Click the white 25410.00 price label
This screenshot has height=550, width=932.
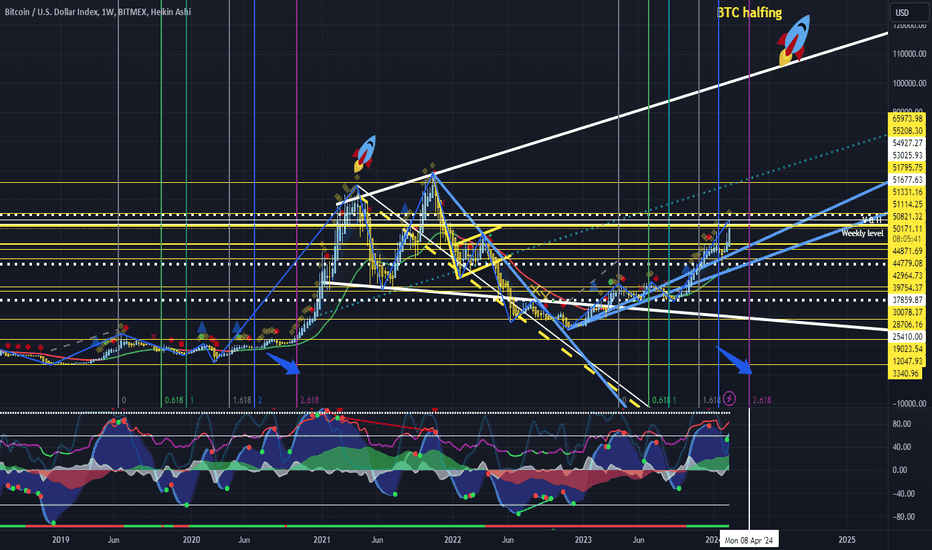908,337
